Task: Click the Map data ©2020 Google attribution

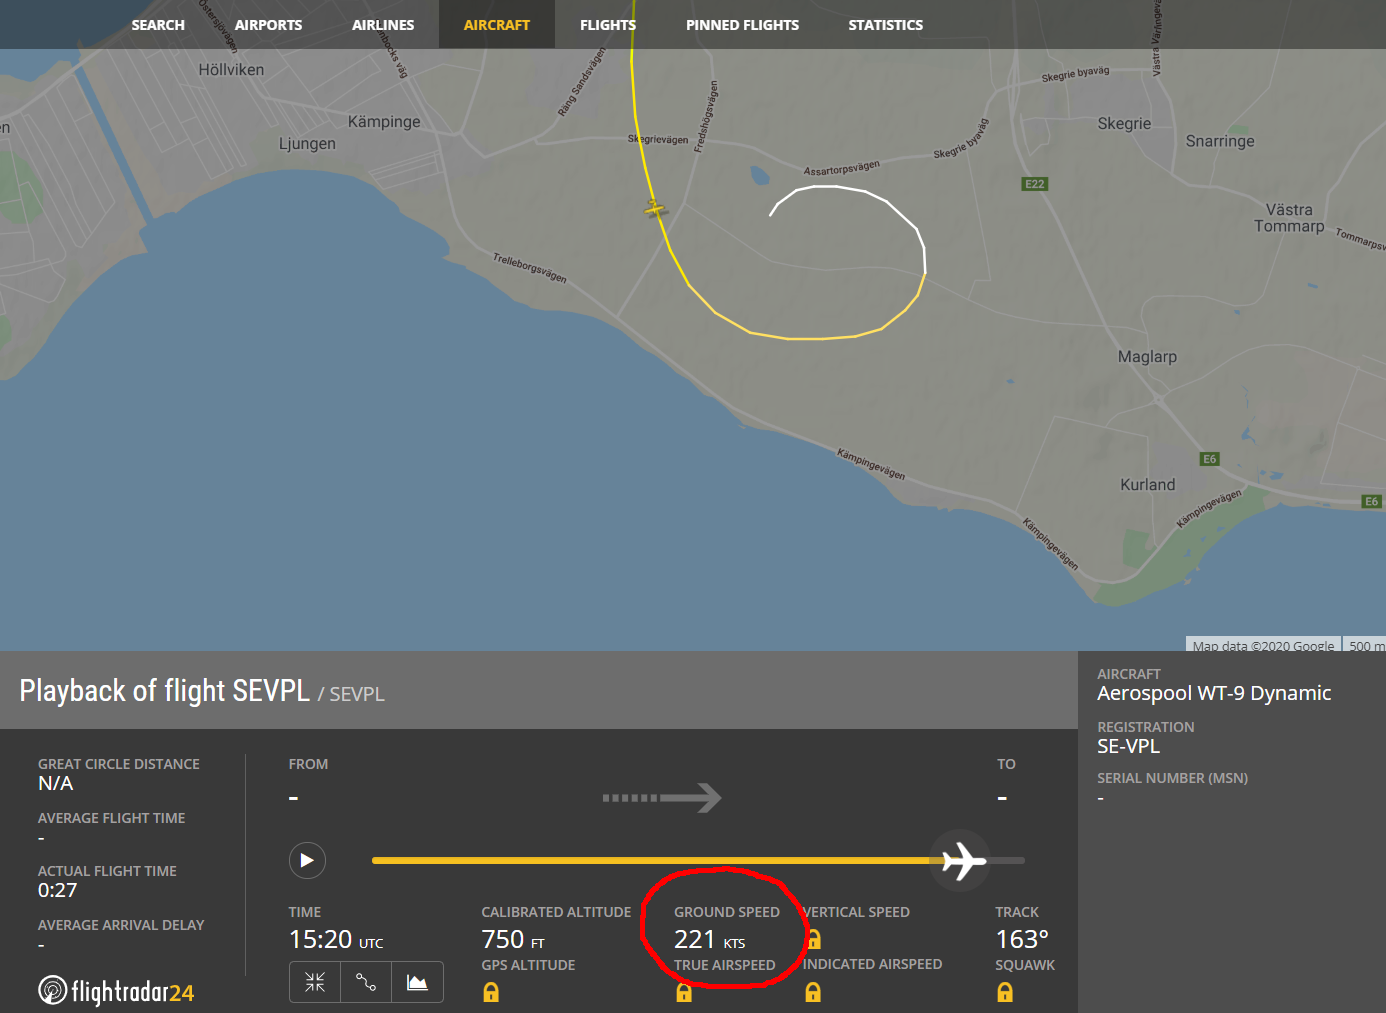Action: click(1263, 645)
